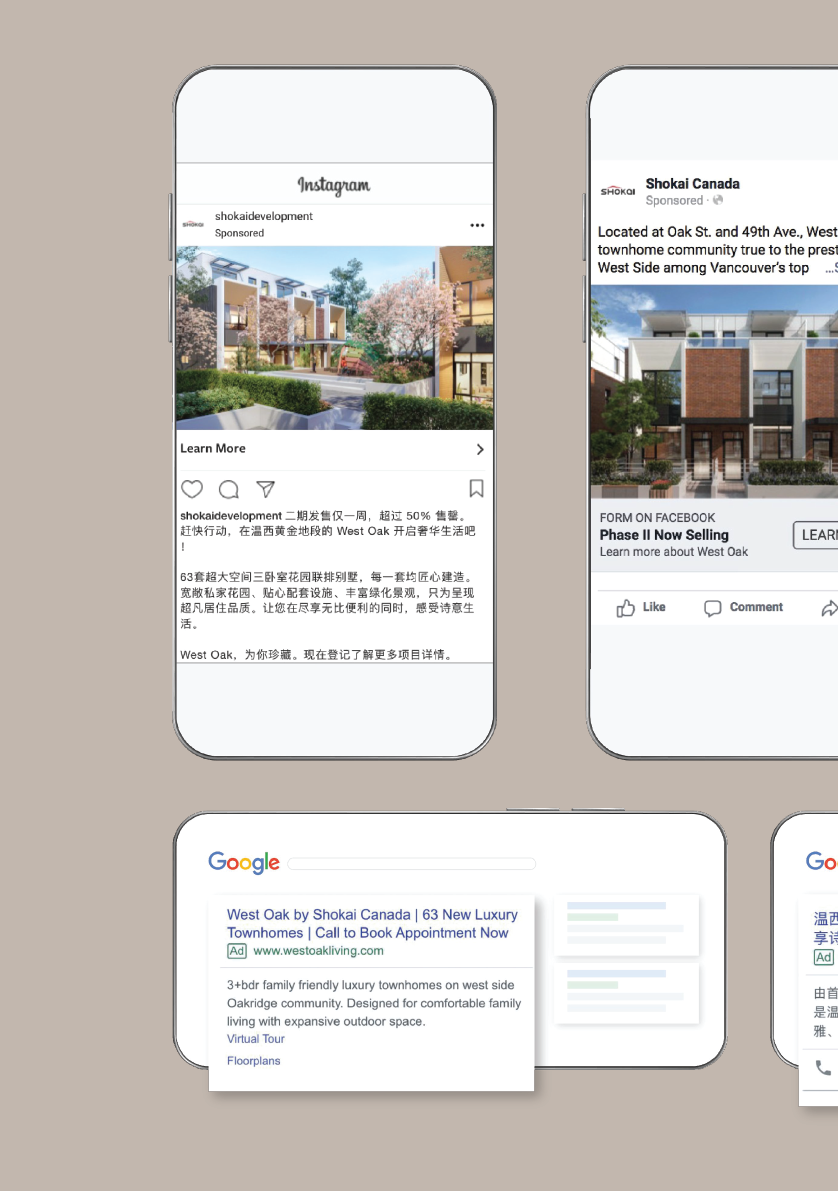This screenshot has height=1191, width=838.
Task: Click 'Learn more about West Oak' text
Action: click(x=674, y=552)
